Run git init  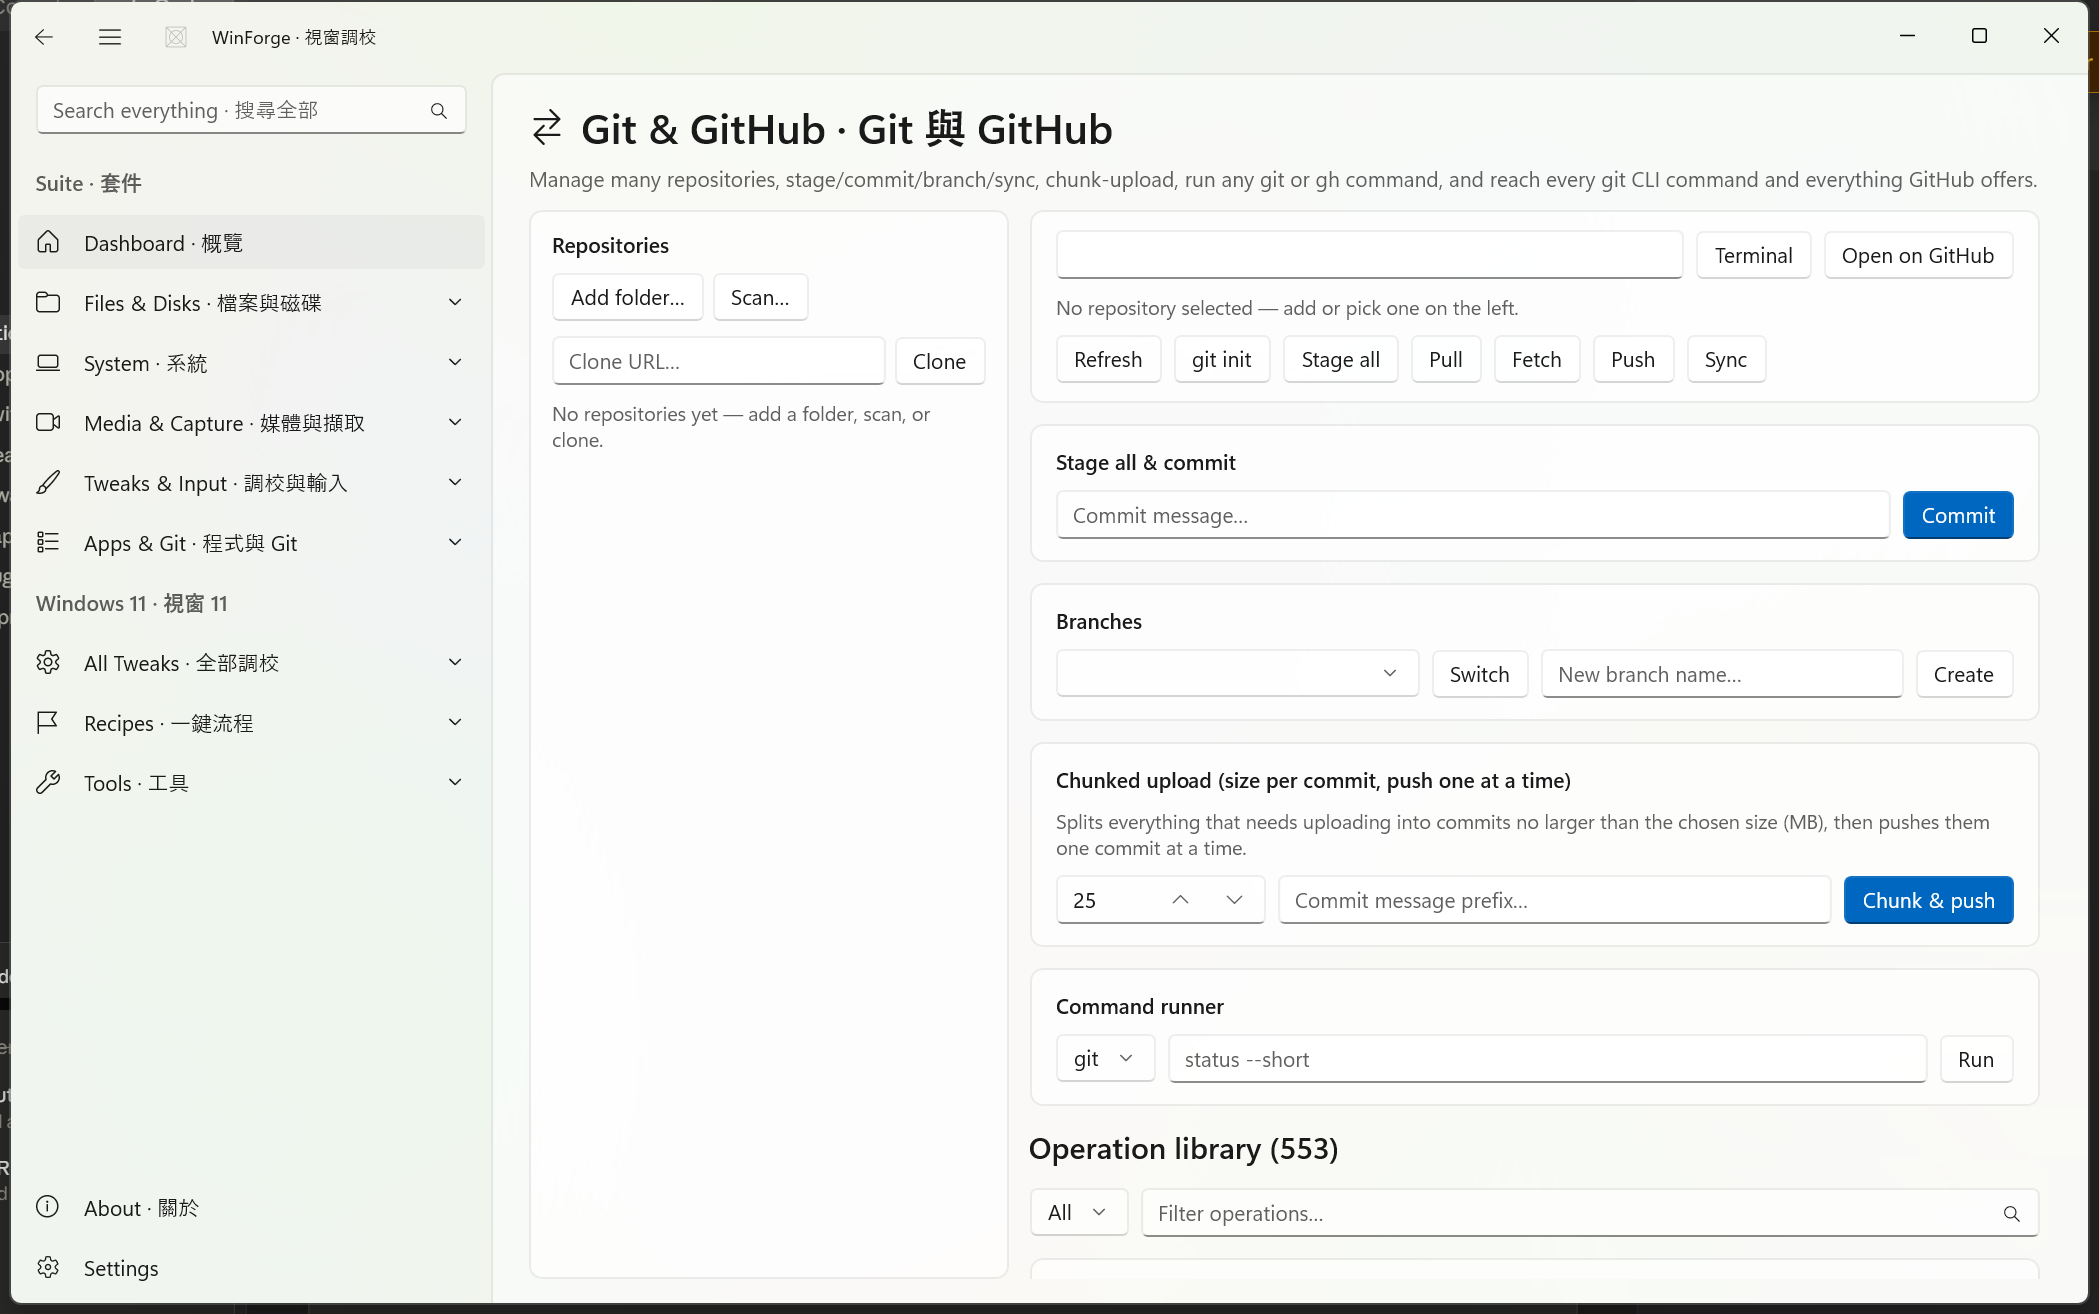1221,359
